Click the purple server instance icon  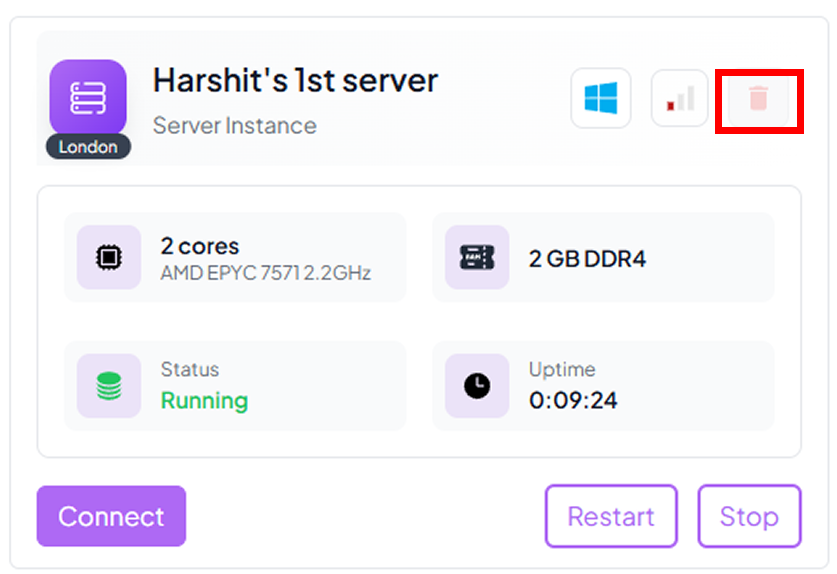(88, 97)
